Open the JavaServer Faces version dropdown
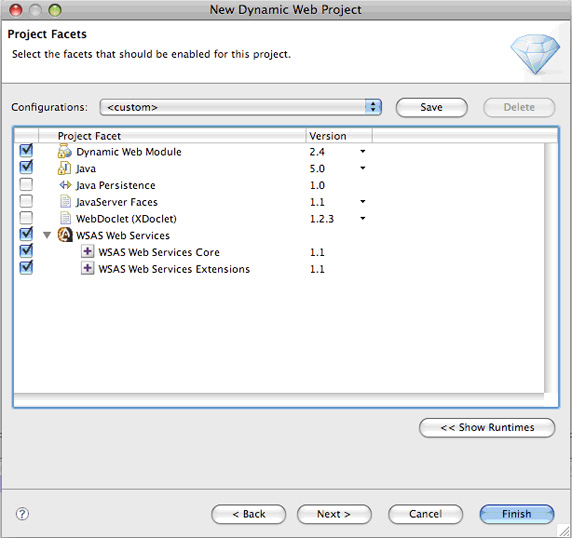This screenshot has height=538, width=572. pos(363,202)
